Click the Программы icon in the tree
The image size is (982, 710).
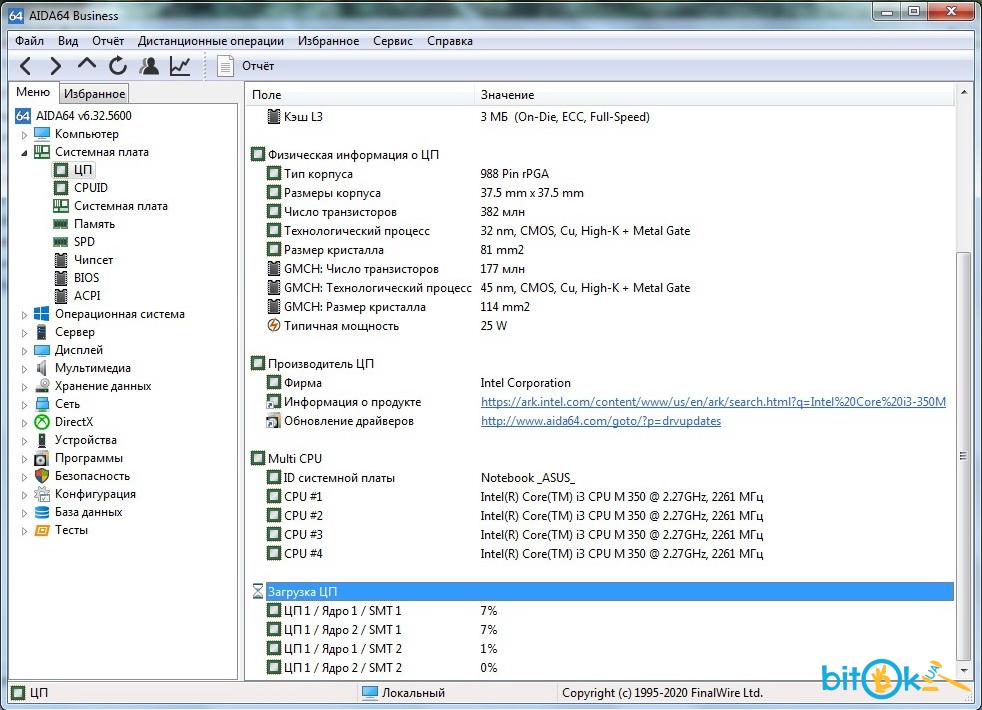(x=42, y=458)
